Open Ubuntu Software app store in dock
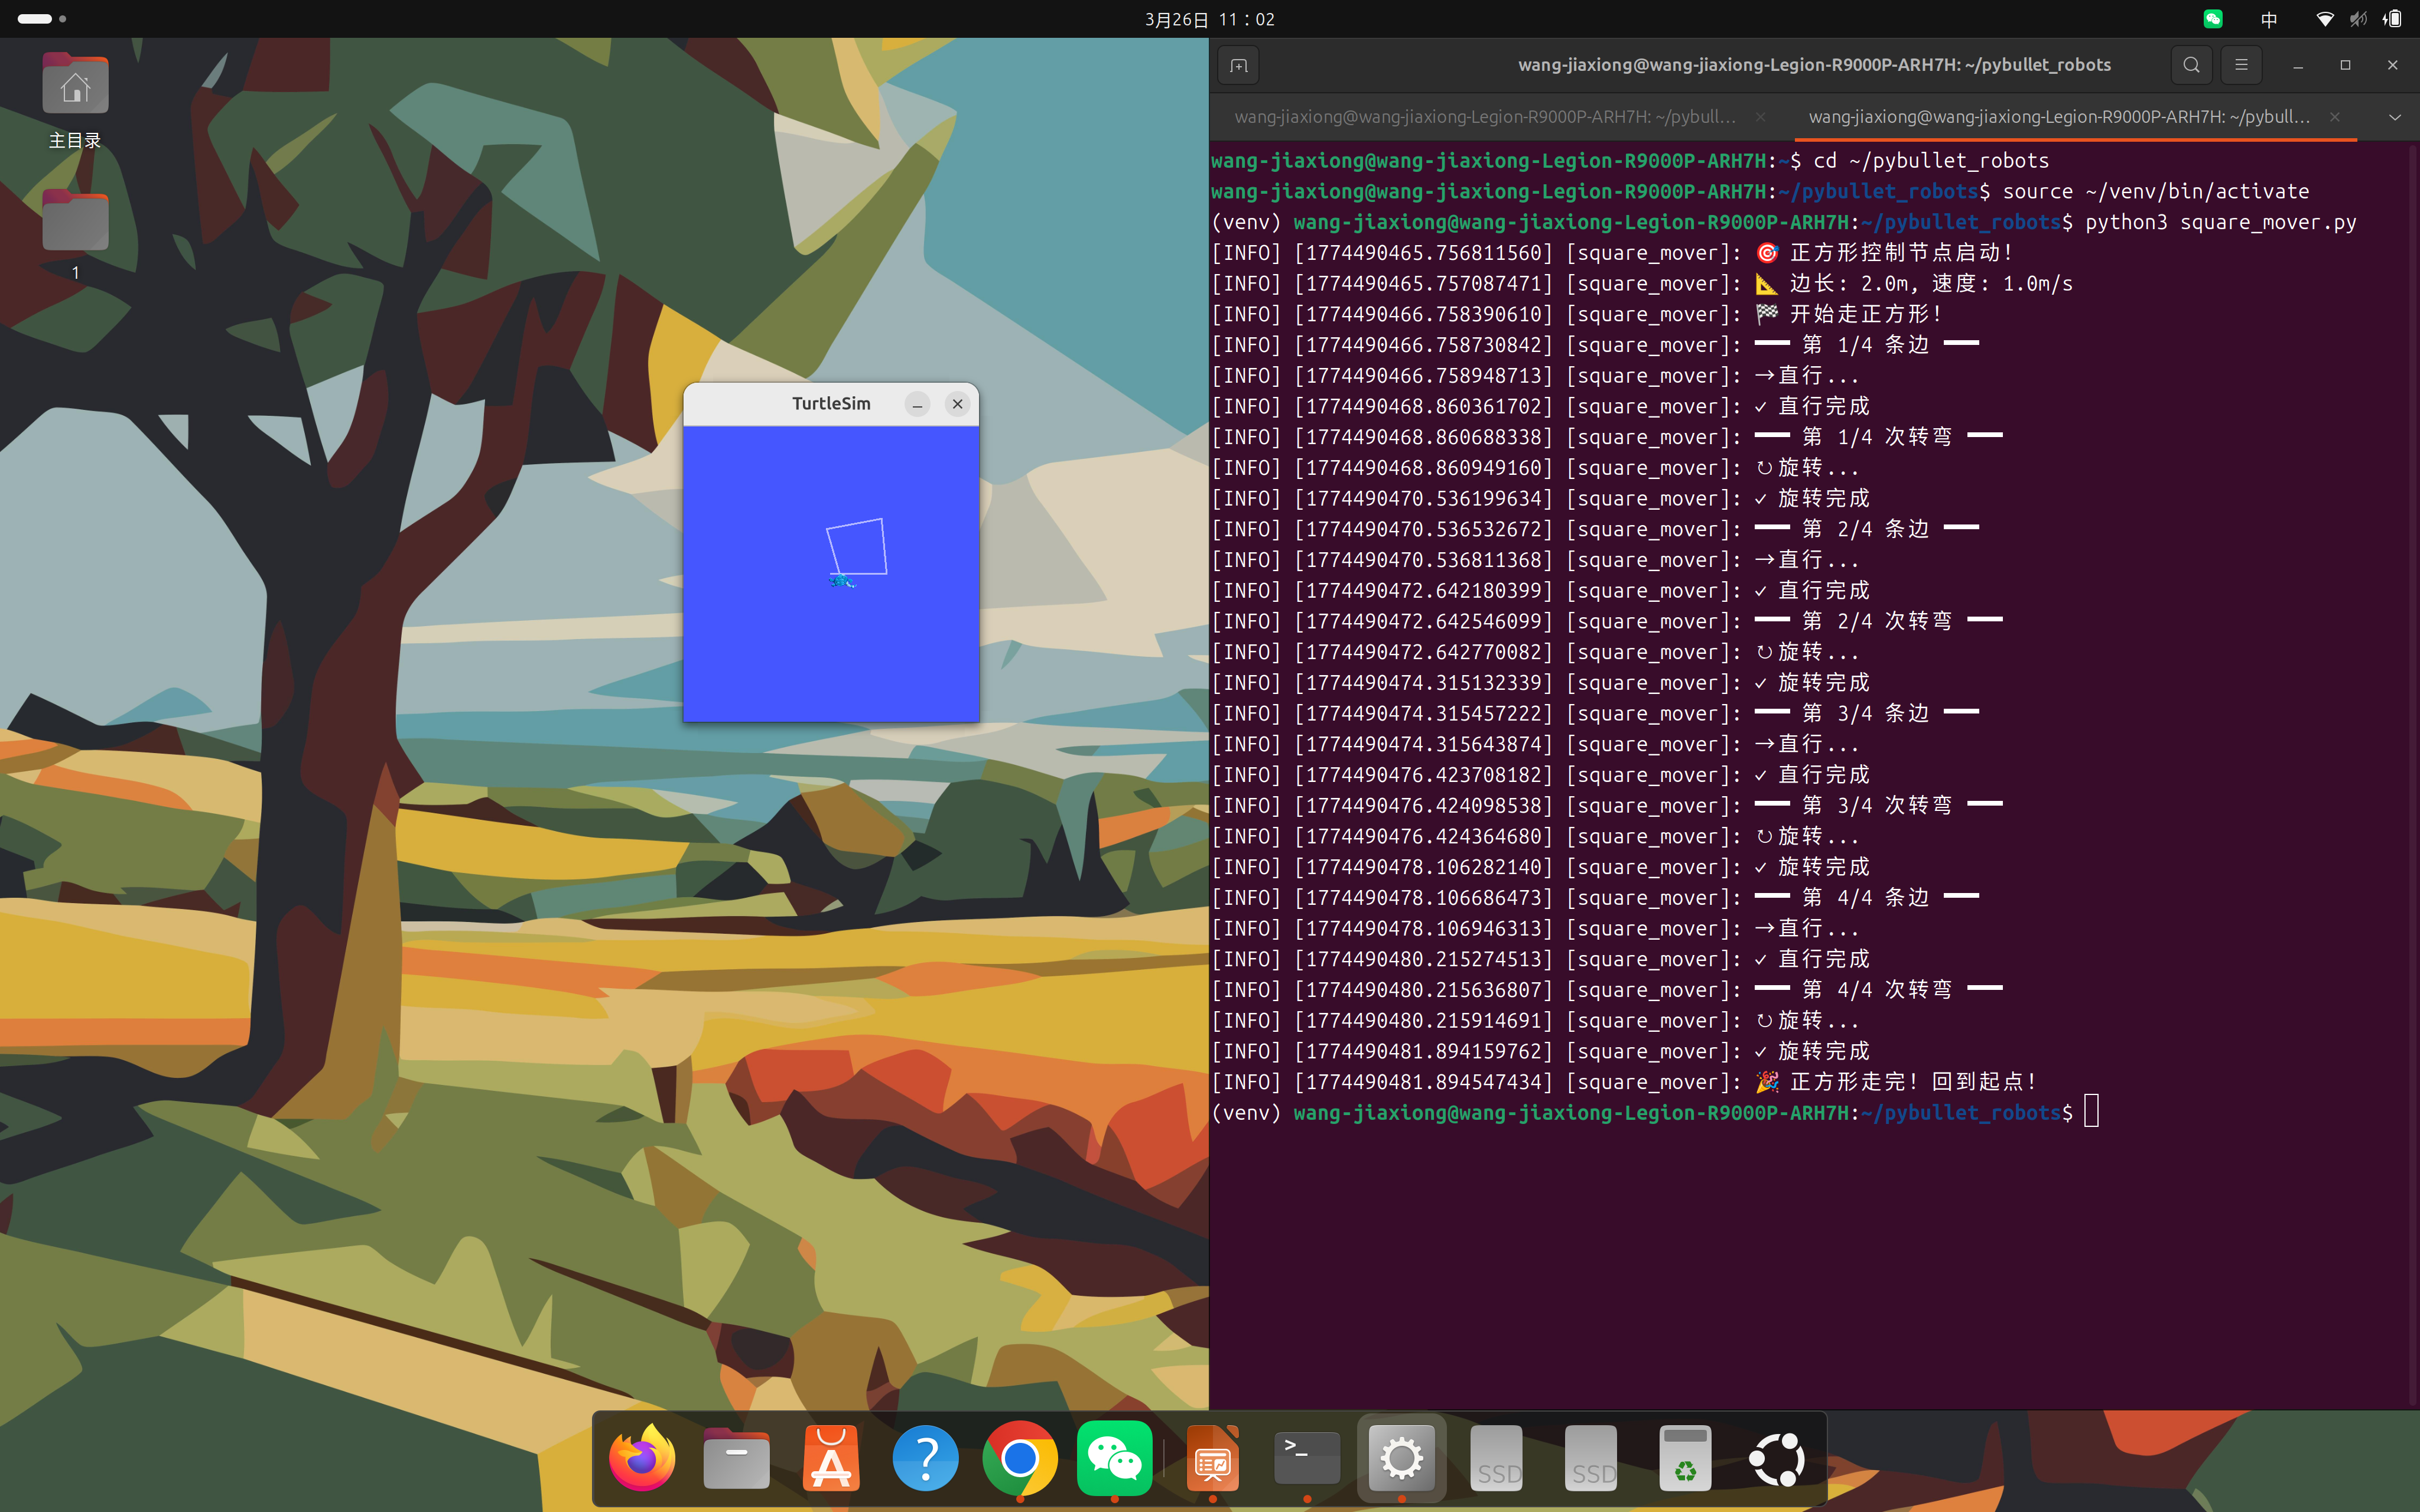The width and height of the screenshot is (2420, 1512). coord(831,1459)
